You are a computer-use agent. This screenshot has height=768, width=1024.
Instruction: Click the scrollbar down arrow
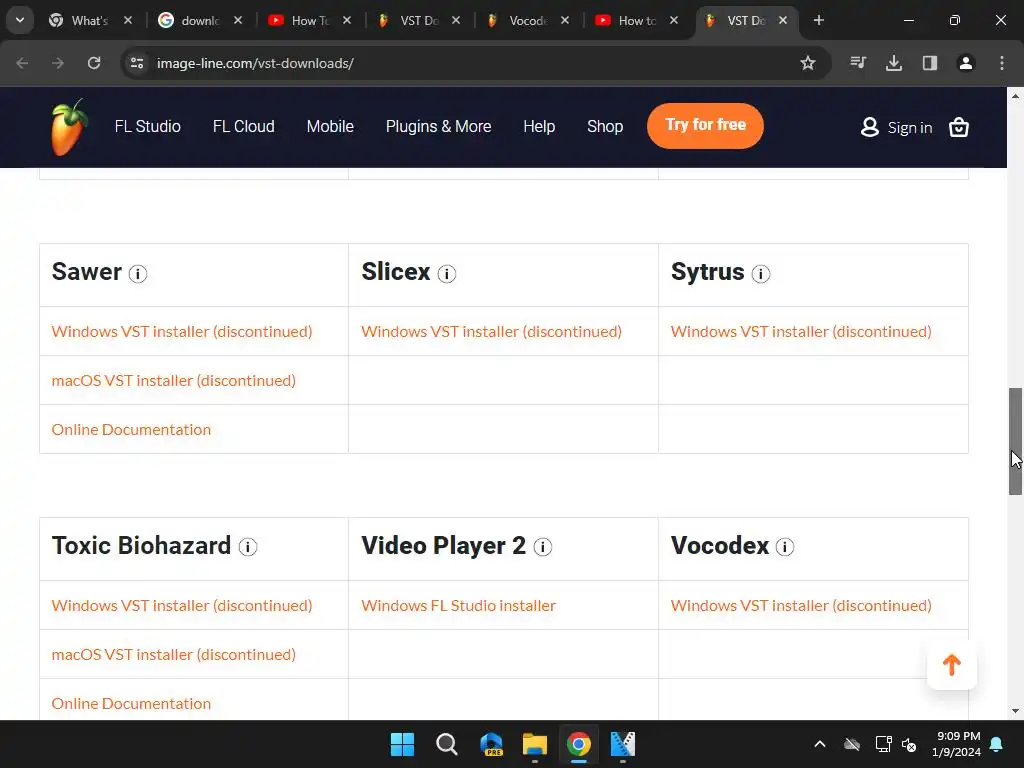coord(1015,711)
